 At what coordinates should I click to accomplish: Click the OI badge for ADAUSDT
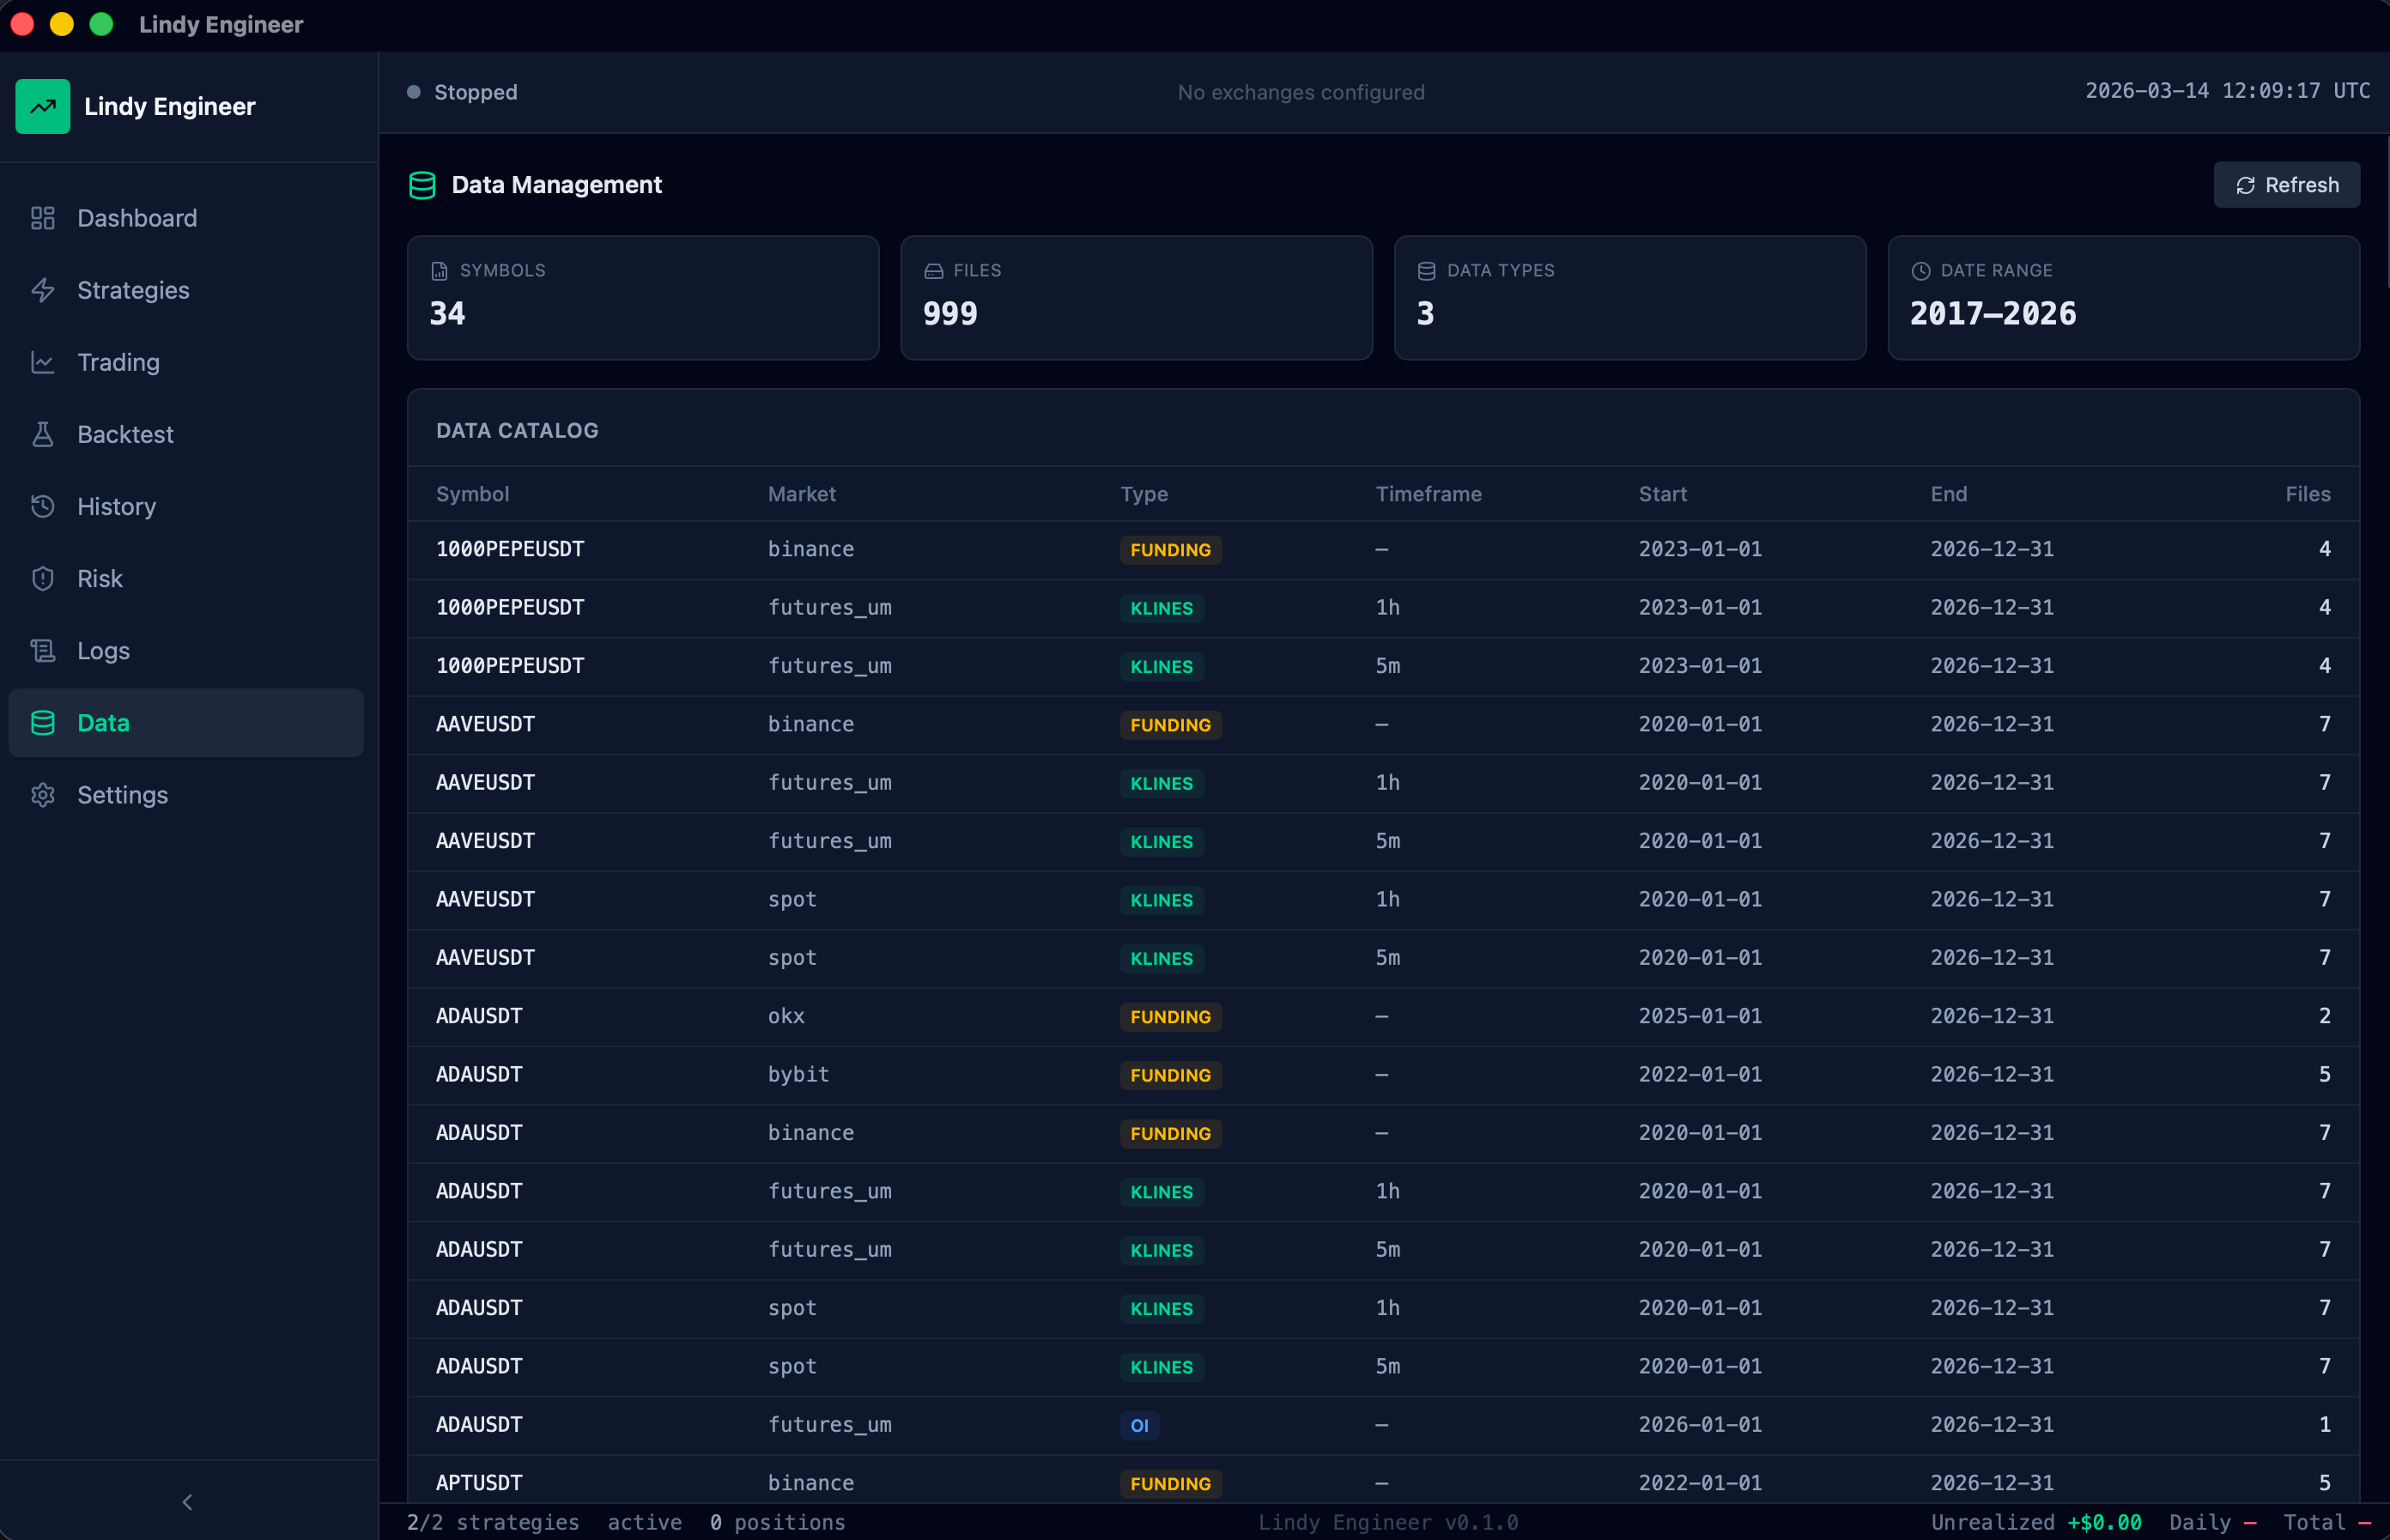coord(1139,1425)
